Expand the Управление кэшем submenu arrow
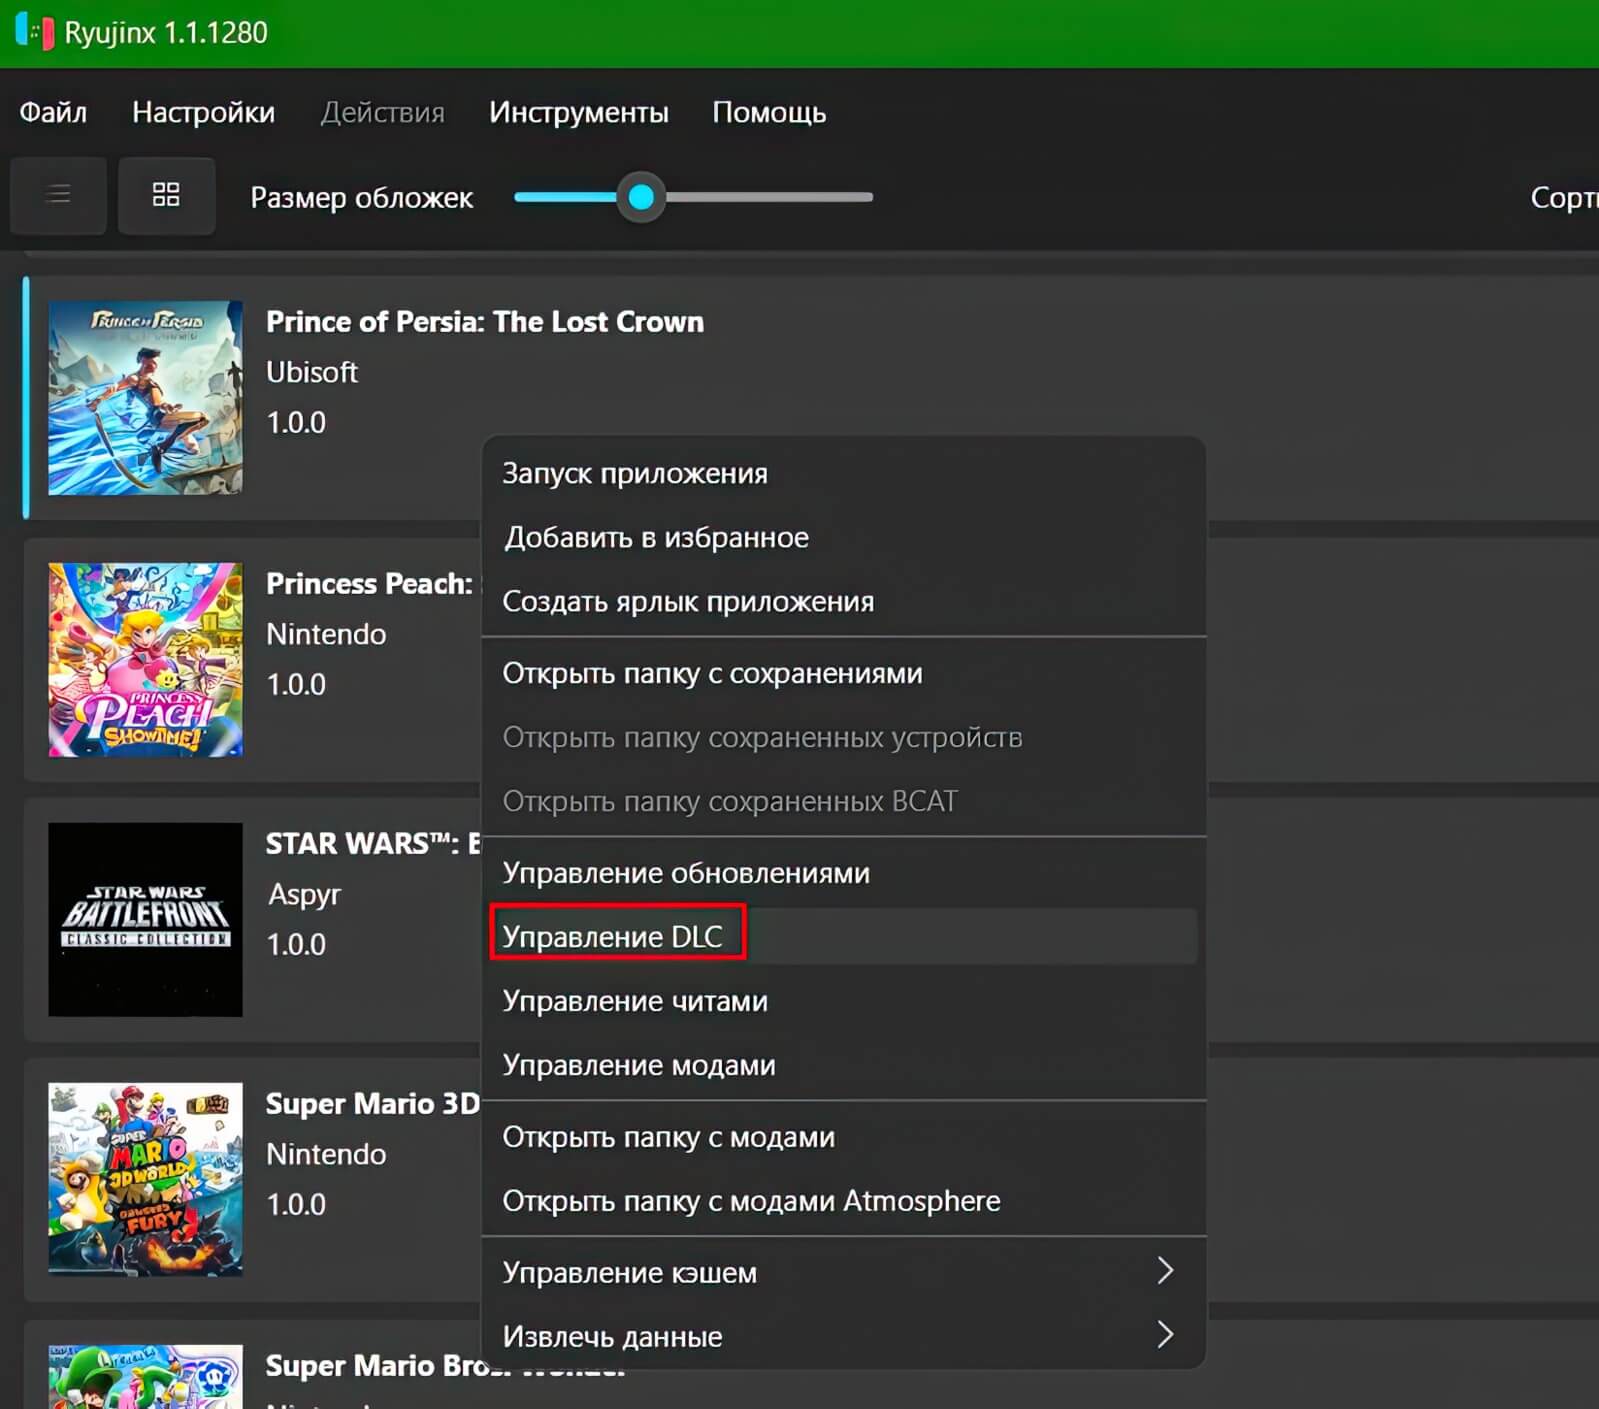This screenshot has width=1599, height=1409. 1164,1271
